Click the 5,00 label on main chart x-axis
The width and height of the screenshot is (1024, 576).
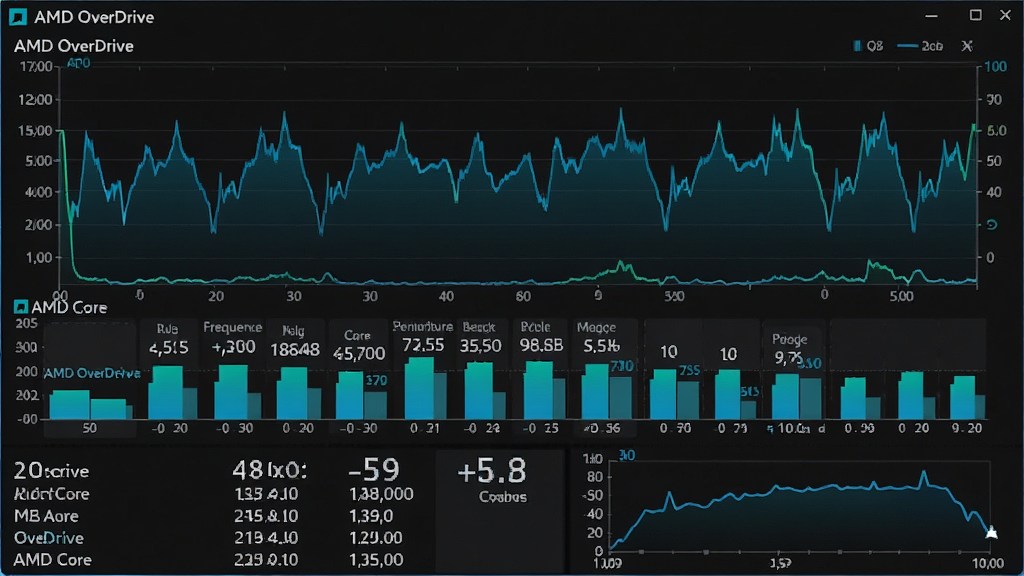pyautogui.click(x=901, y=296)
